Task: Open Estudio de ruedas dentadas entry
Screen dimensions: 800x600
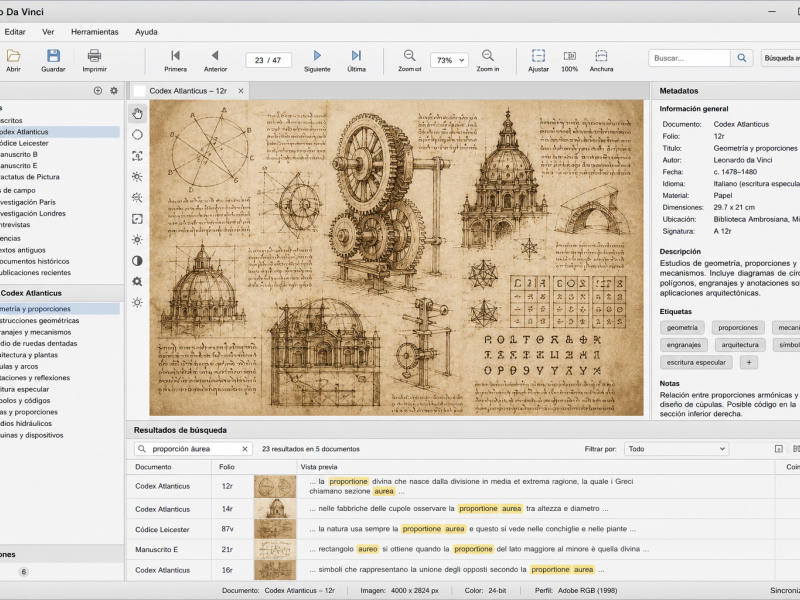Action: (x=38, y=343)
